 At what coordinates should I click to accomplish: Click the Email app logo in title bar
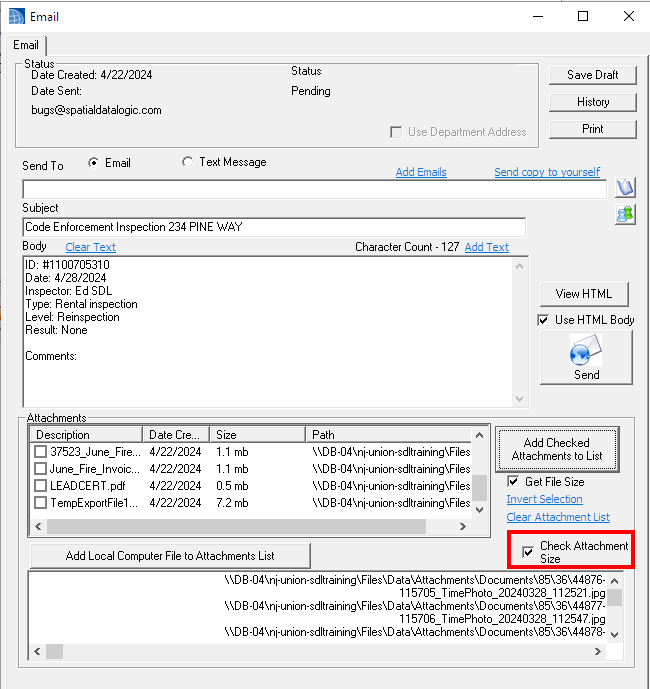[x=17, y=17]
